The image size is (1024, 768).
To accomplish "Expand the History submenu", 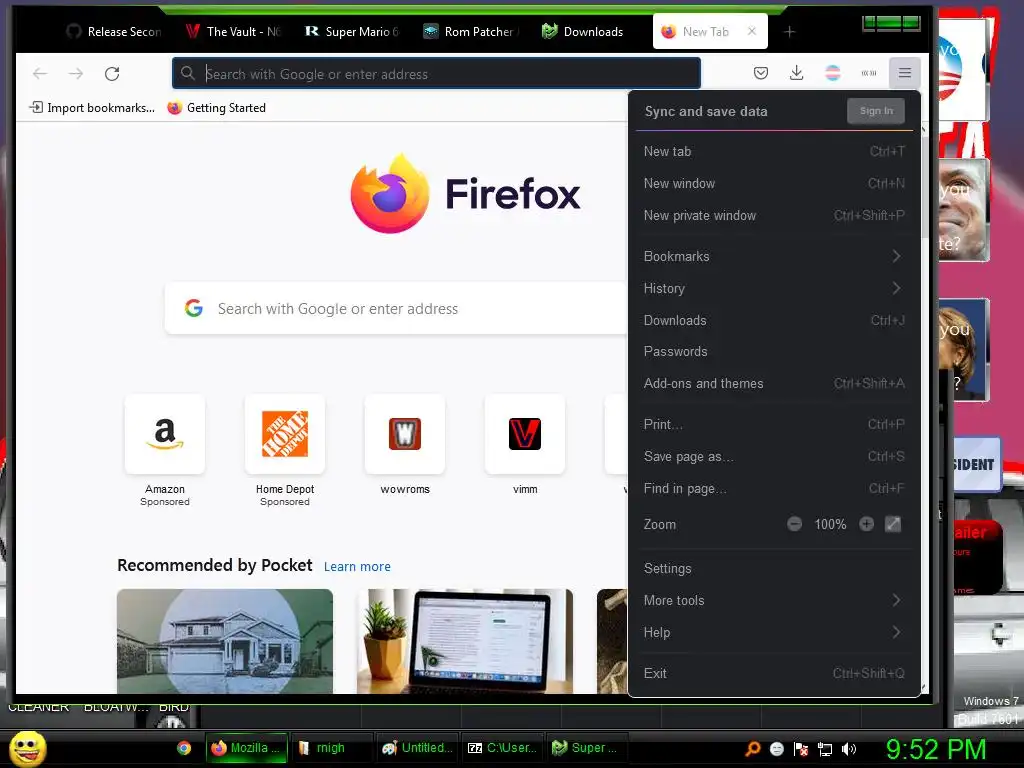I will 774,288.
